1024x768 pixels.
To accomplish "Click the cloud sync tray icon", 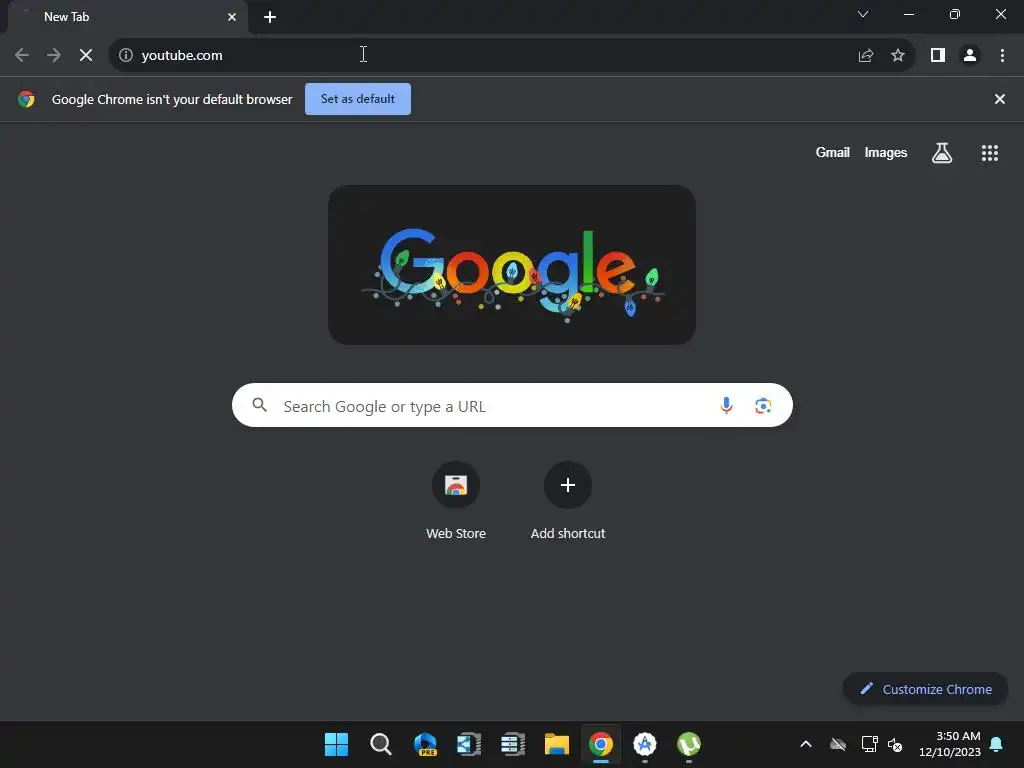I will tap(838, 744).
